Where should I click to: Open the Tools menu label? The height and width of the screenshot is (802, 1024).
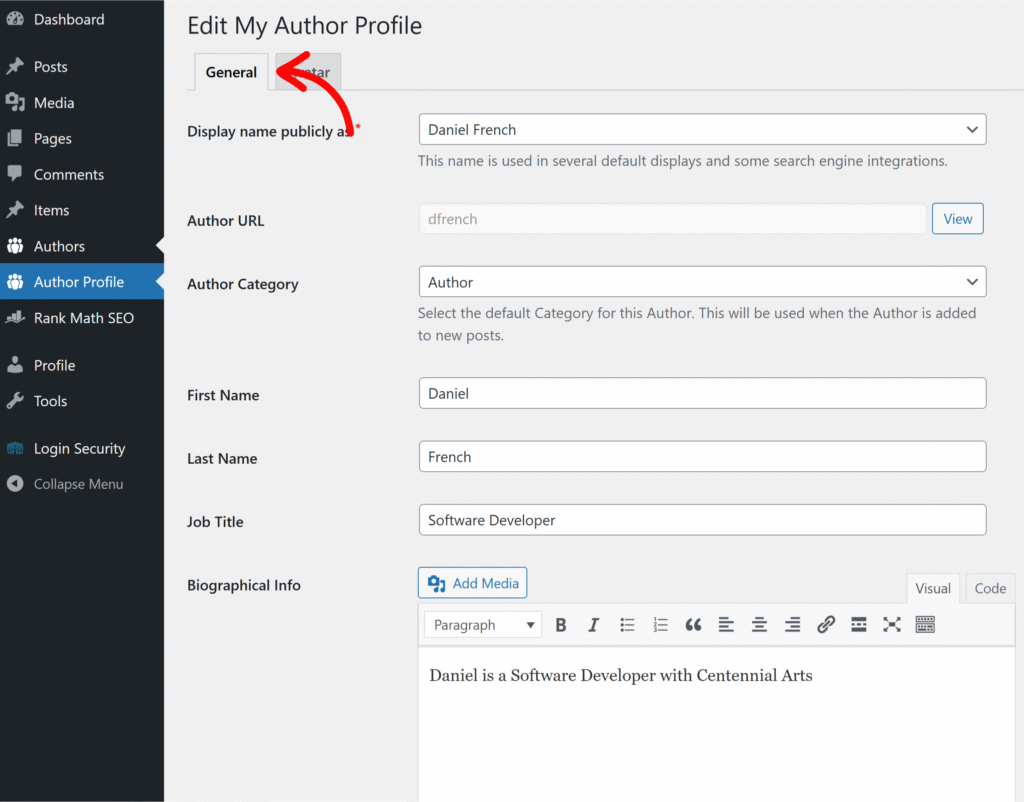pos(50,401)
